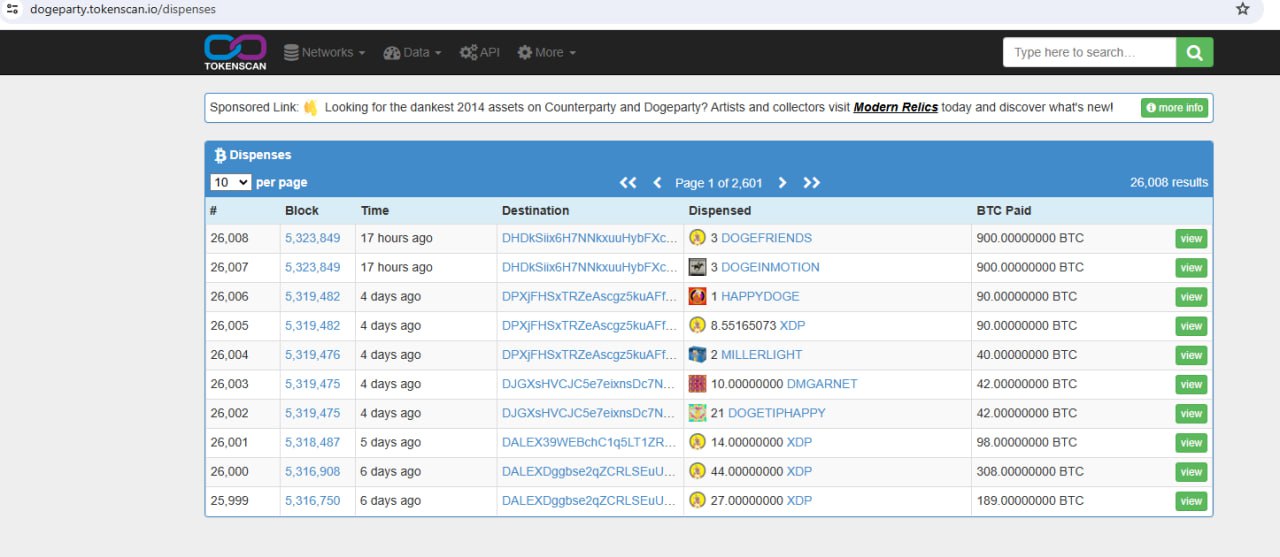Open block 5,316,750 link
This screenshot has width=1280, height=557.
[x=312, y=500]
